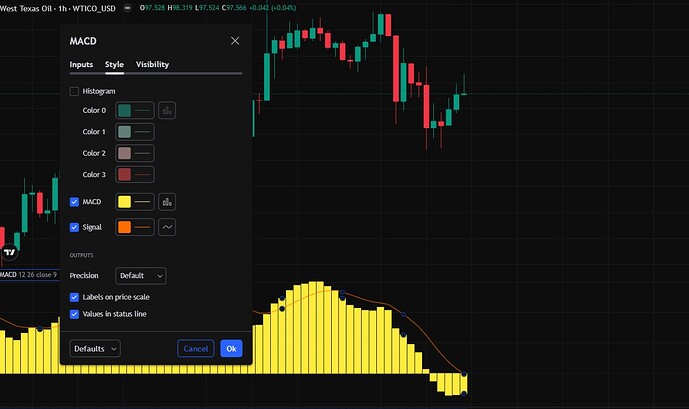Disable Values in status line
The image size is (689, 409).
pyautogui.click(x=74, y=314)
